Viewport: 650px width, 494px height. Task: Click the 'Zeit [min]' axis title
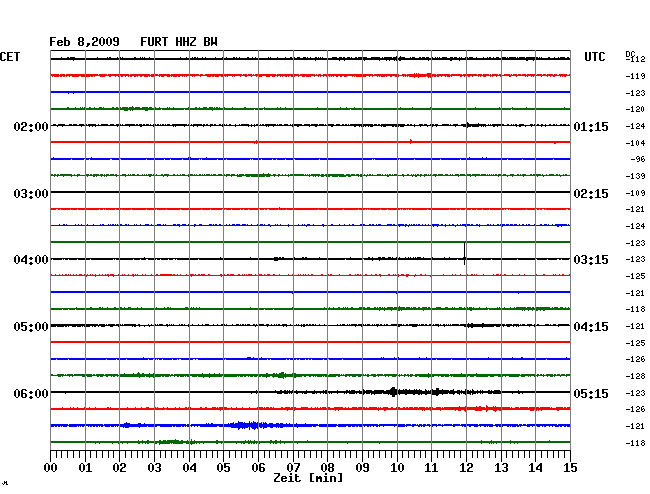308,478
